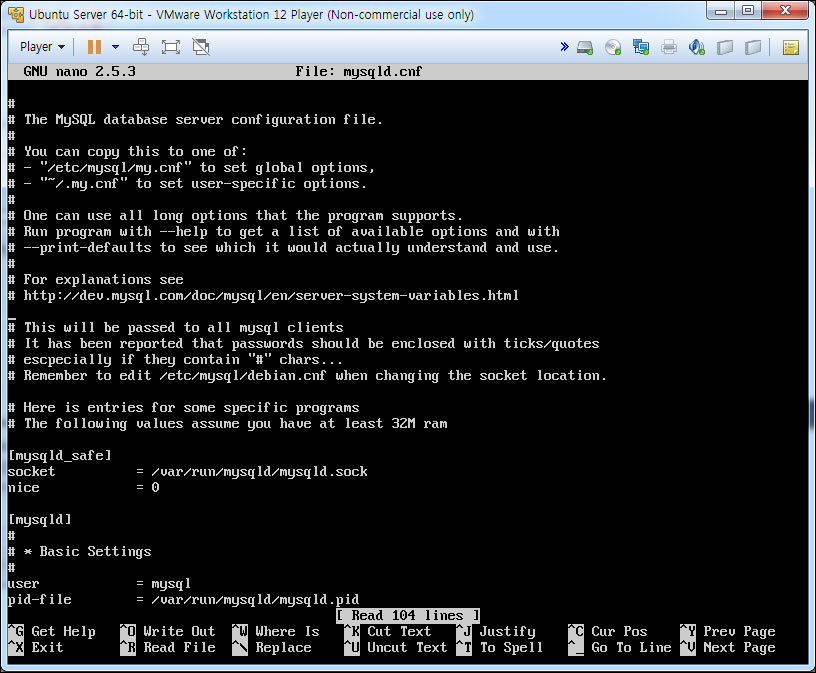Viewport: 816px width, 673px height.
Task: Click the '^X Exit' shortcut
Action: coord(35,647)
